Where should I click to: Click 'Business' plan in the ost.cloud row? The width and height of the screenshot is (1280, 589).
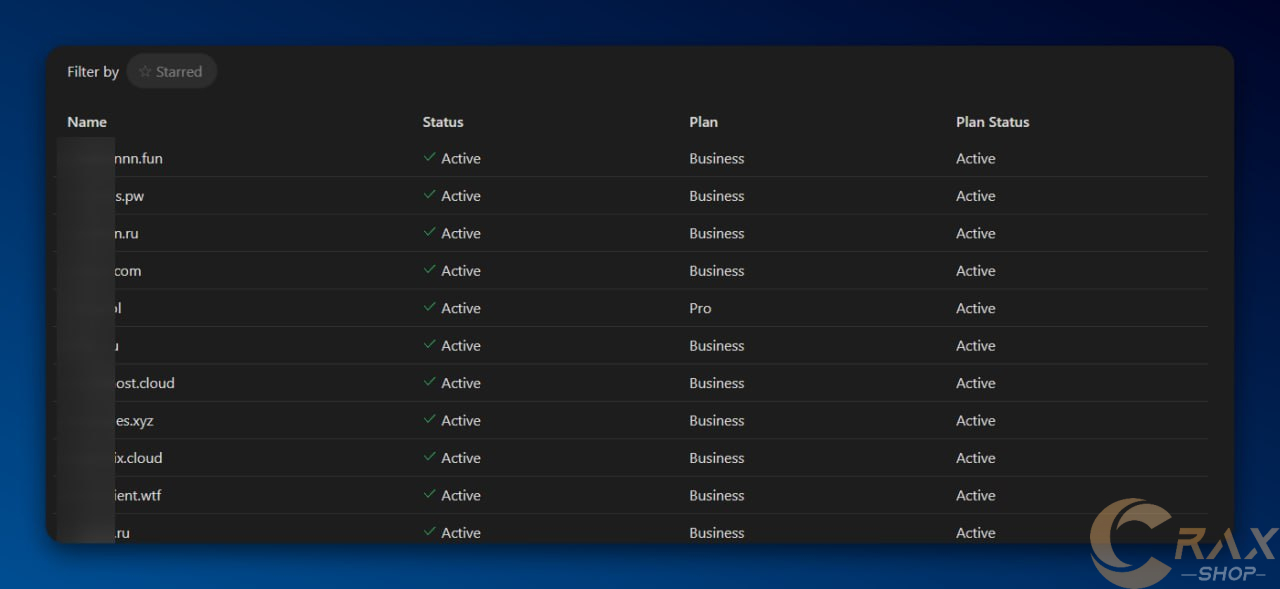coord(717,383)
